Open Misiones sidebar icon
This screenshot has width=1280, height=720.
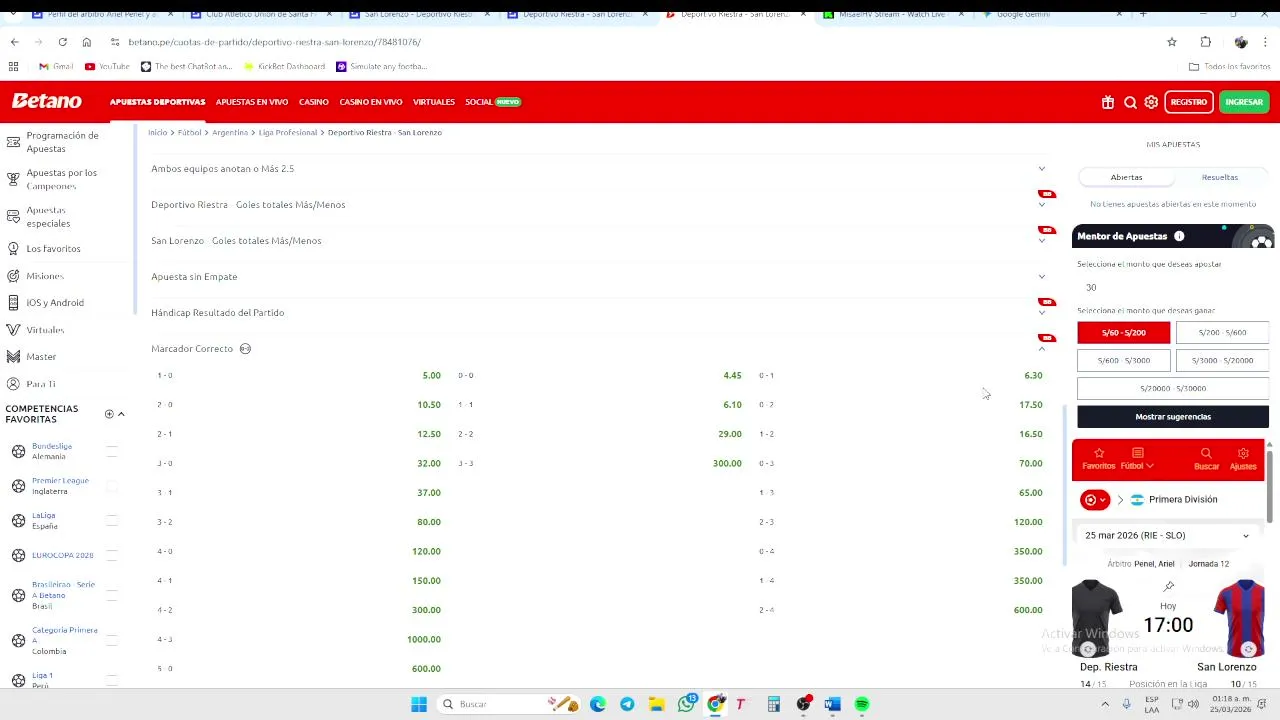point(13,276)
